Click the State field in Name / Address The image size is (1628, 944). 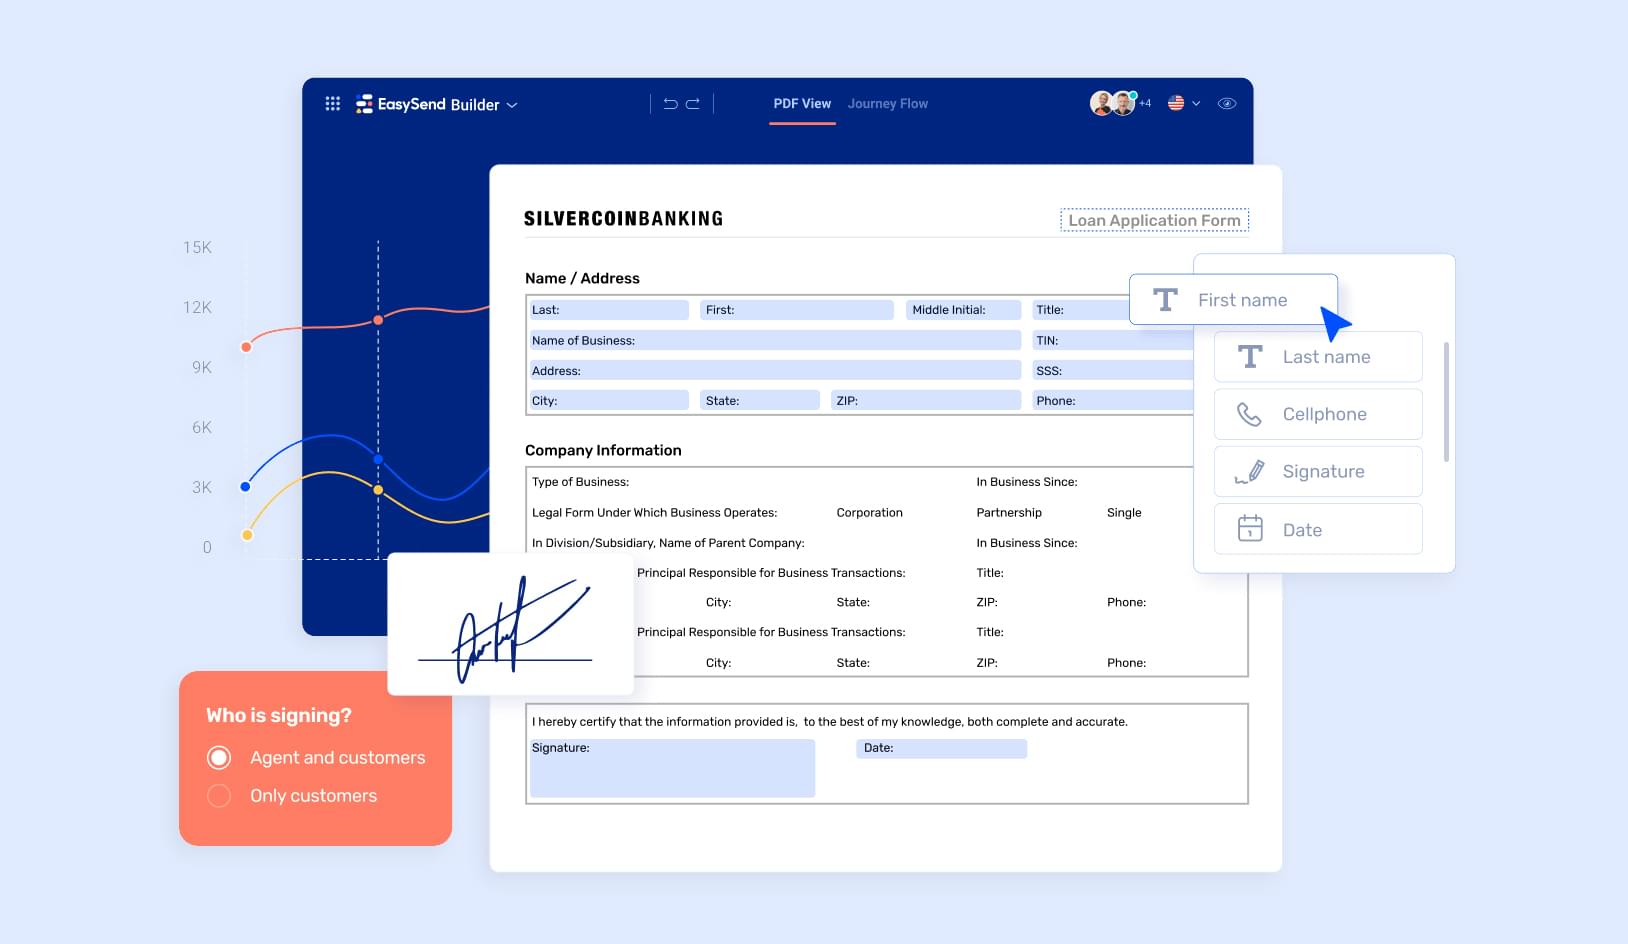pyautogui.click(x=760, y=400)
